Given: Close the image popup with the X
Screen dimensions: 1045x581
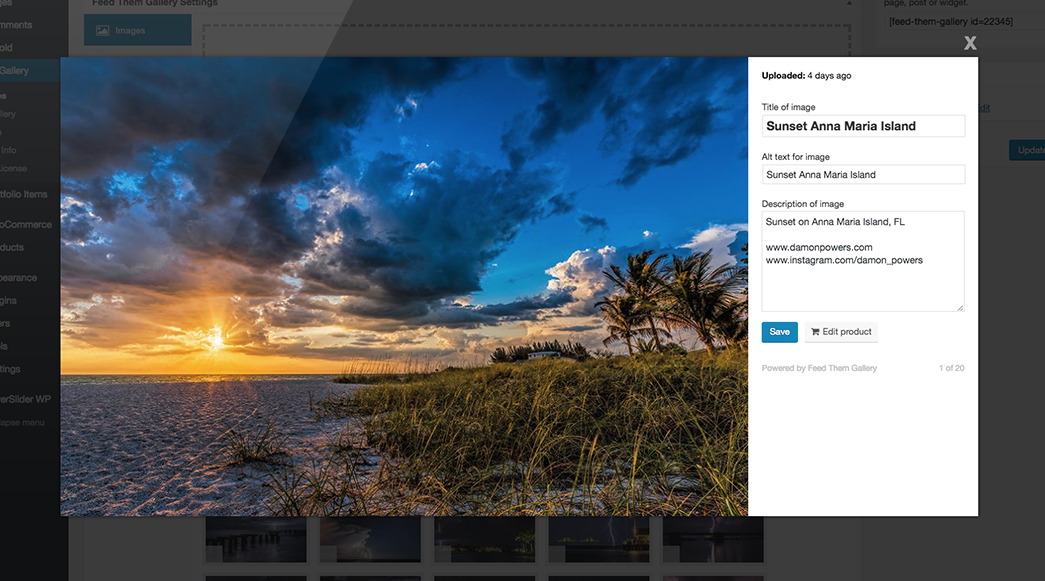Looking at the screenshot, I should tap(970, 43).
